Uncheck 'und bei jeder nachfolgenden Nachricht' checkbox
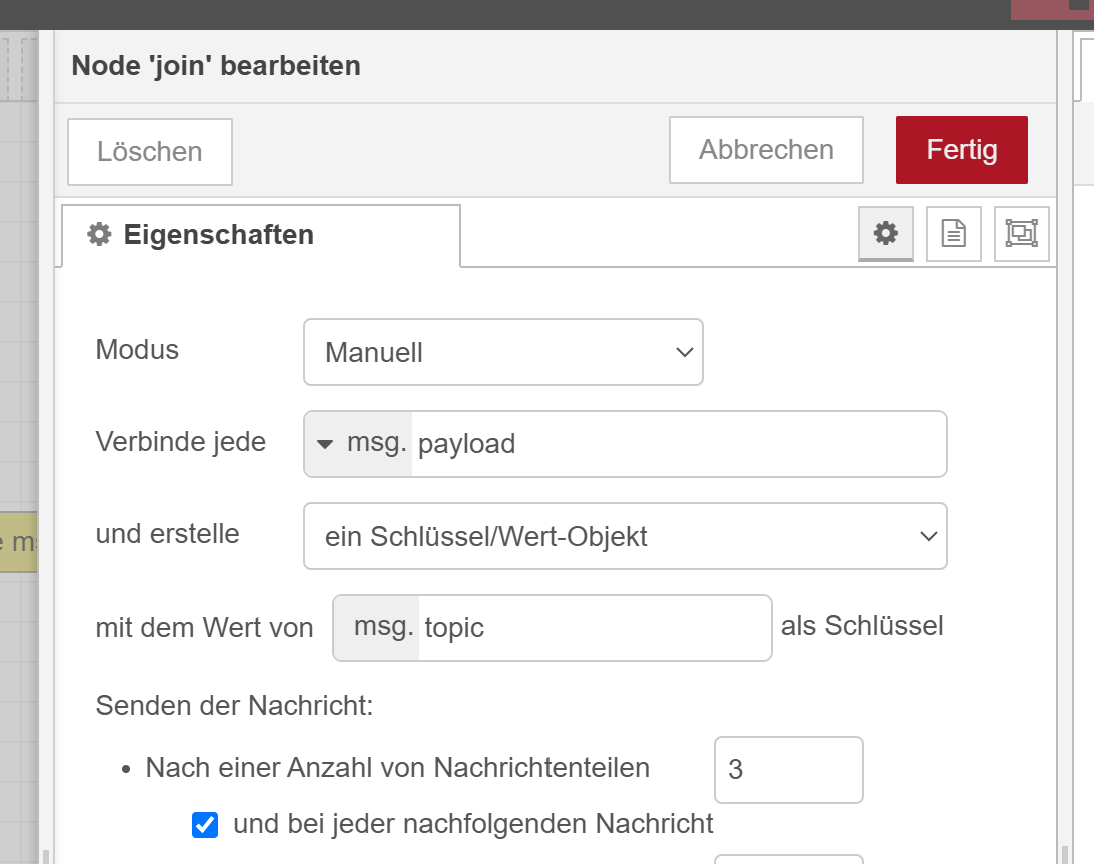 click(205, 825)
